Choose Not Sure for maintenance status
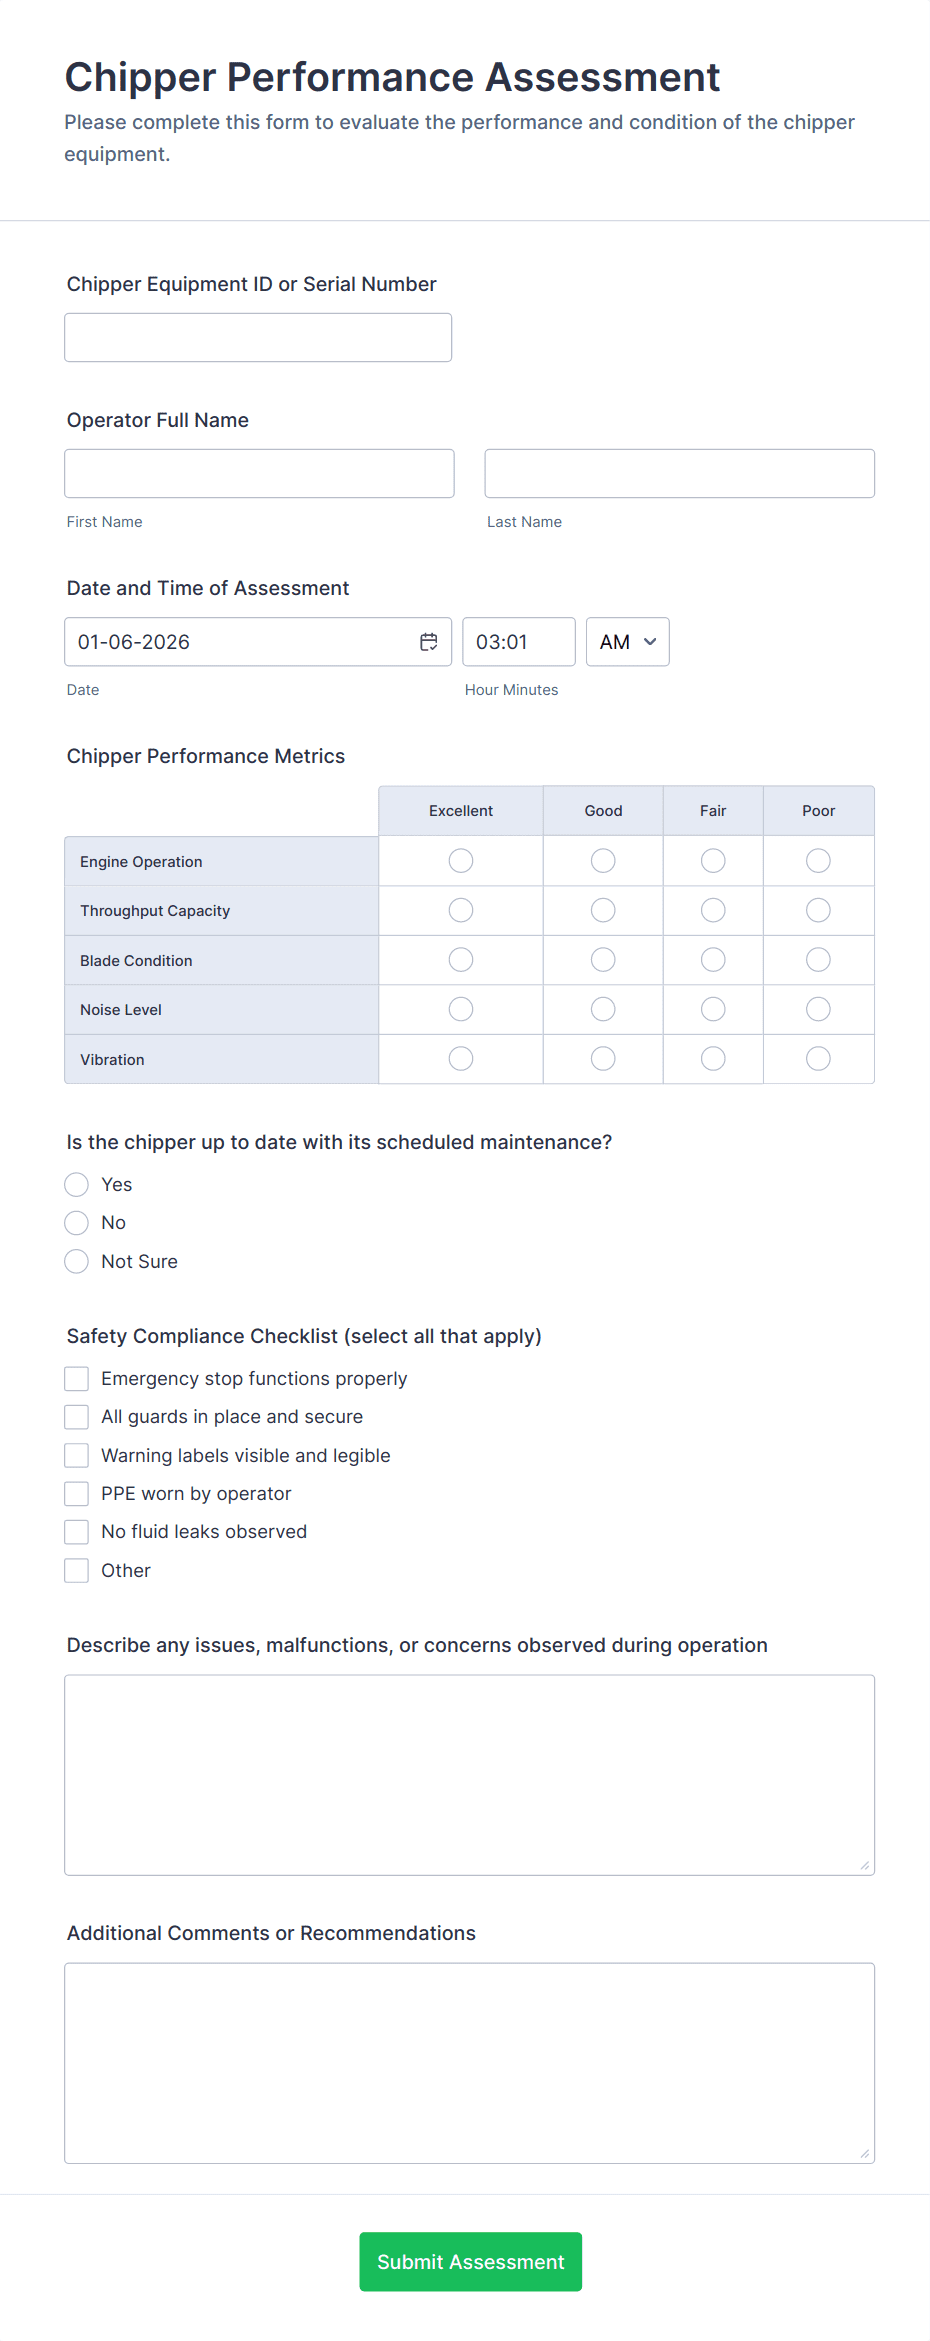The width and height of the screenshot is (930, 2341). click(77, 1262)
